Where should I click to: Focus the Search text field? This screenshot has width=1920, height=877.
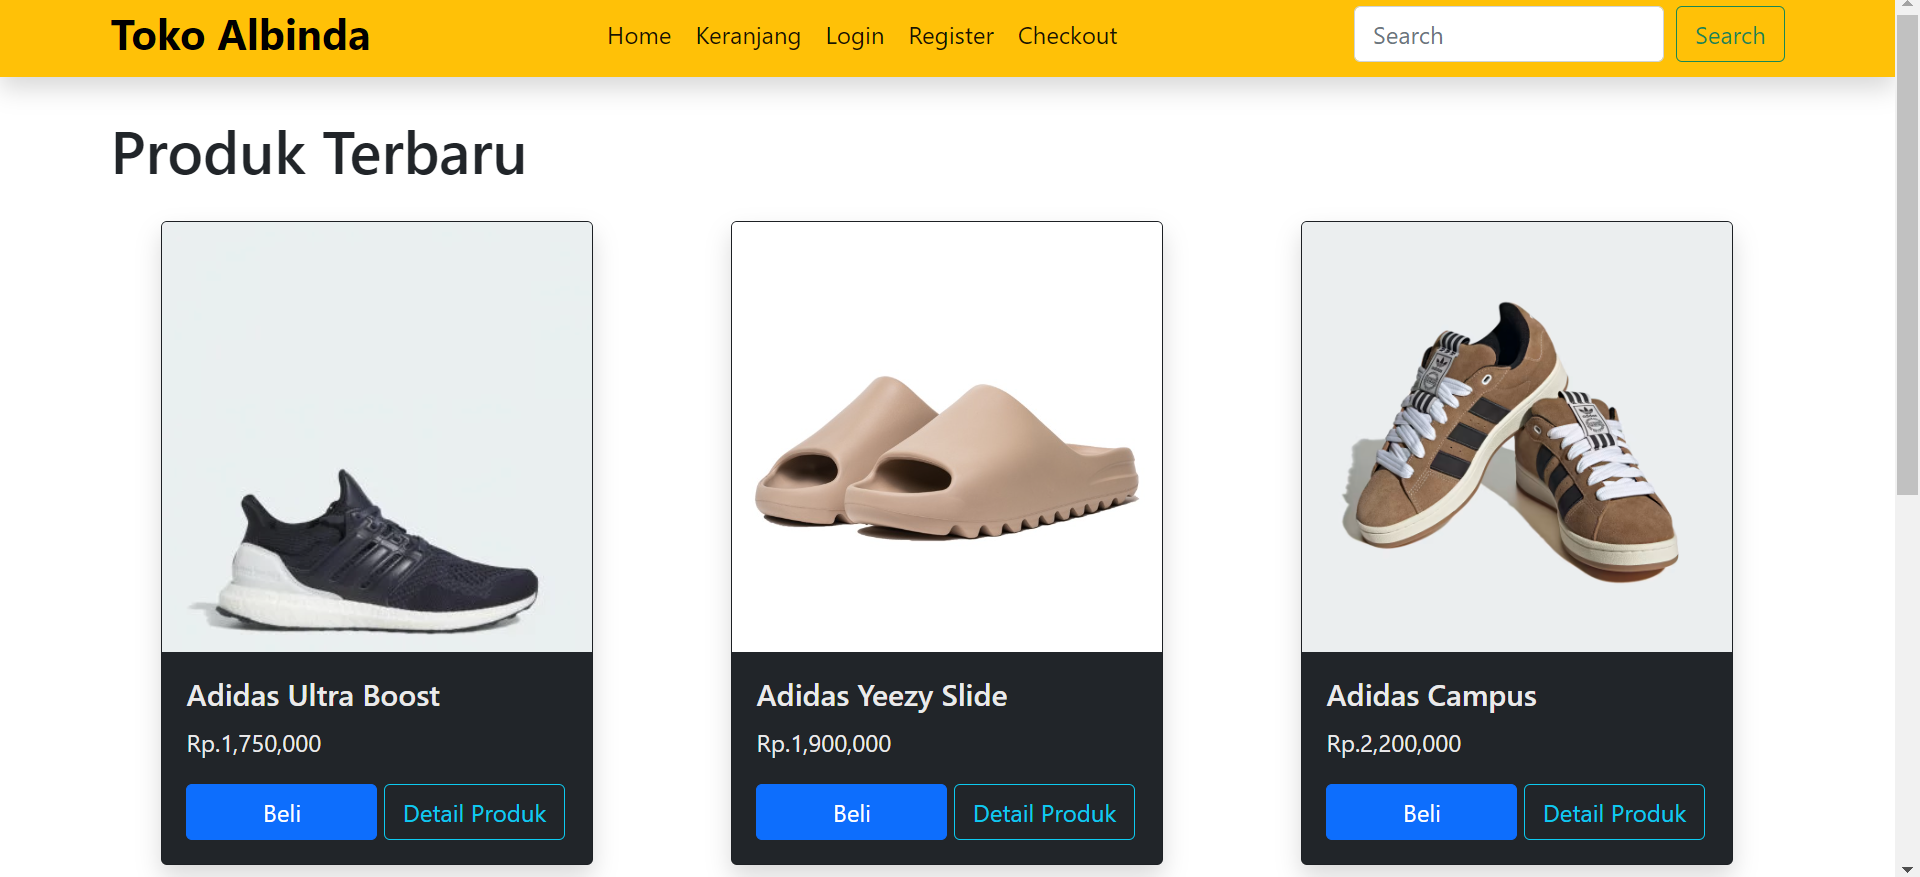pyautogui.click(x=1508, y=35)
